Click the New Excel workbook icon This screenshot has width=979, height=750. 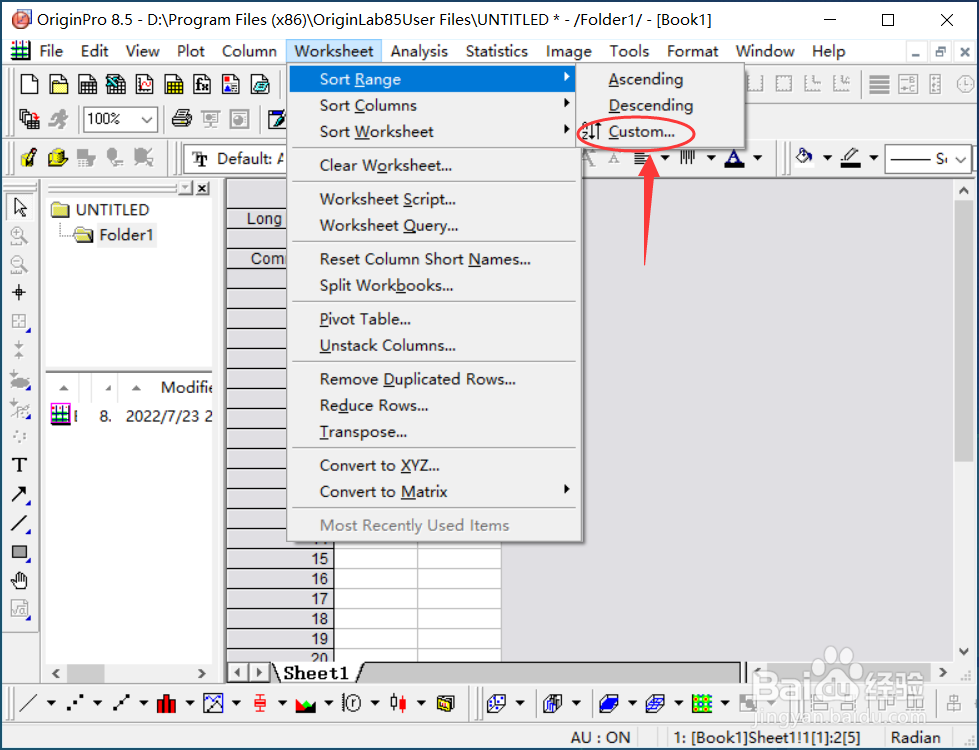(116, 84)
